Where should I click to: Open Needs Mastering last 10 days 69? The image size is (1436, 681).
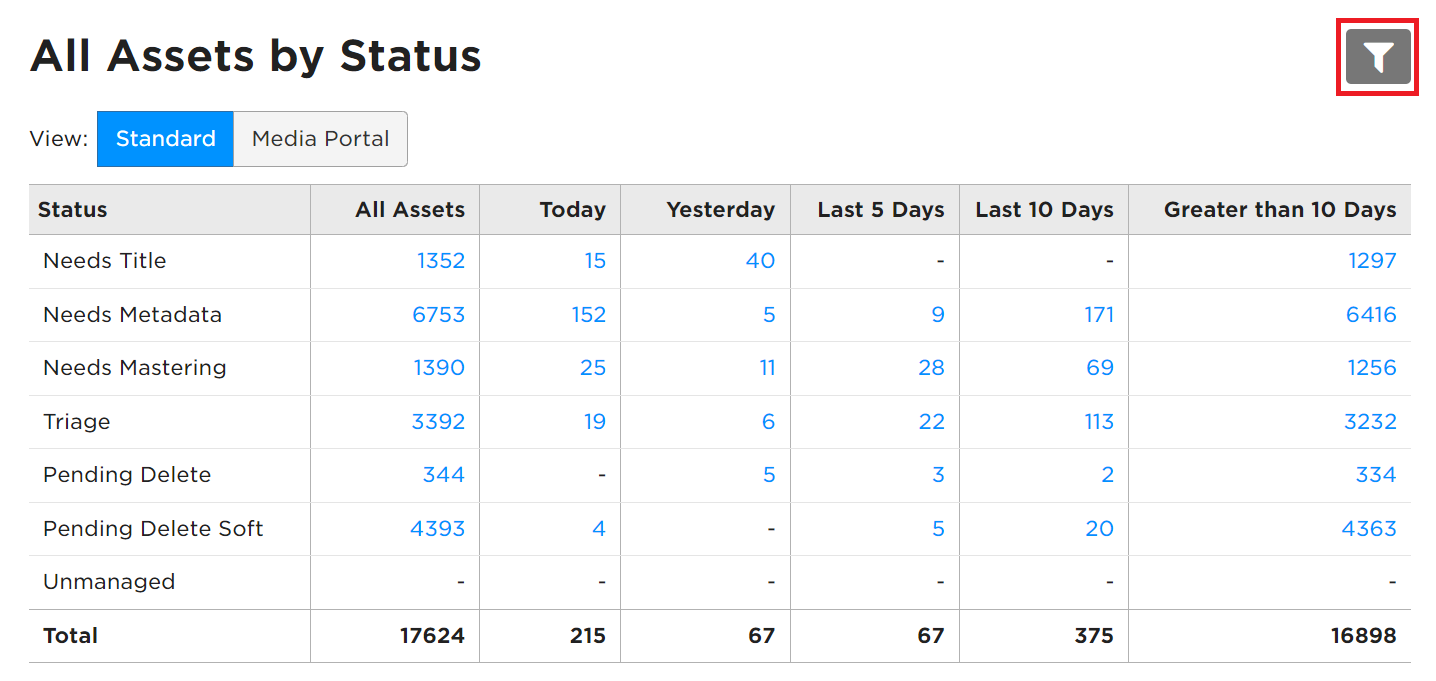pos(1100,368)
